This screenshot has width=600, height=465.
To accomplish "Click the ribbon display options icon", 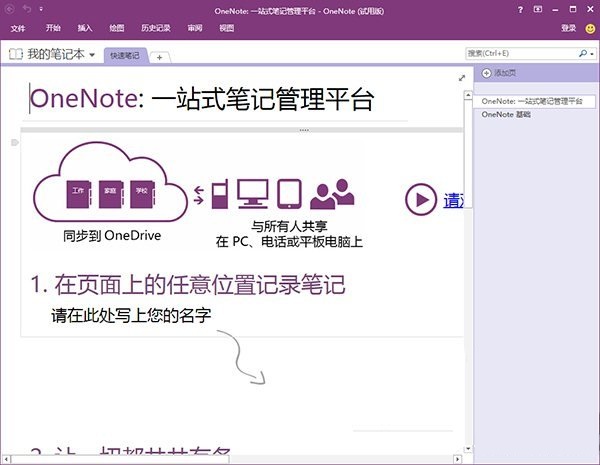I will point(540,10).
